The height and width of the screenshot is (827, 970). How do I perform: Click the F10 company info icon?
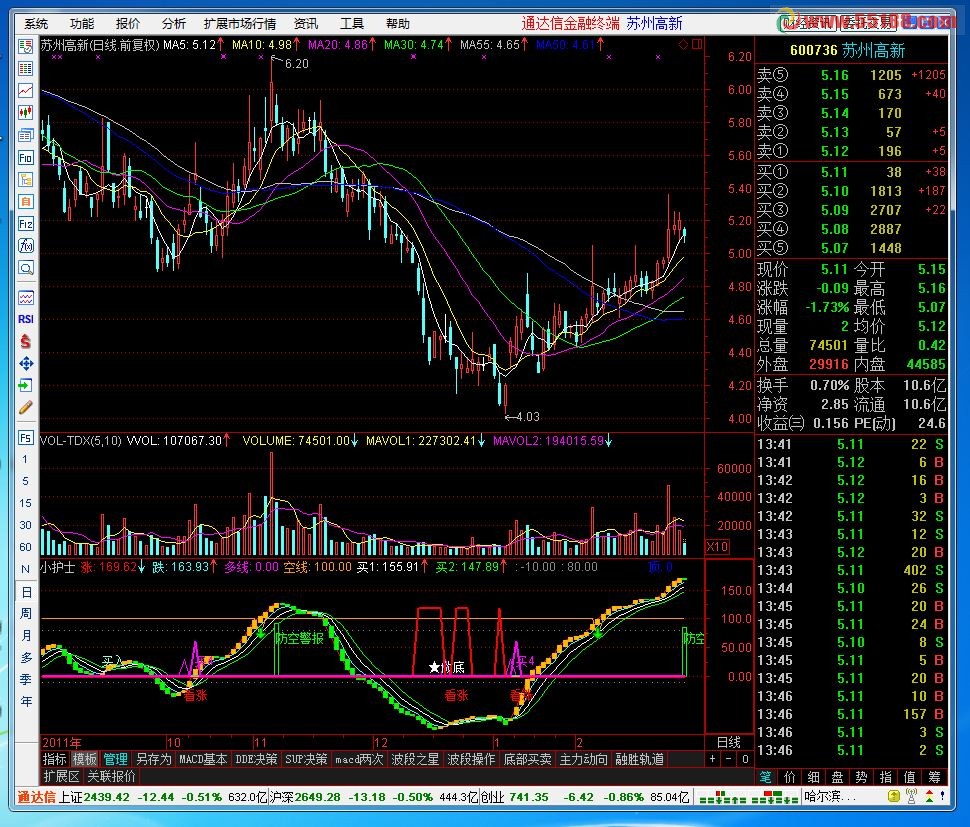click(25, 157)
